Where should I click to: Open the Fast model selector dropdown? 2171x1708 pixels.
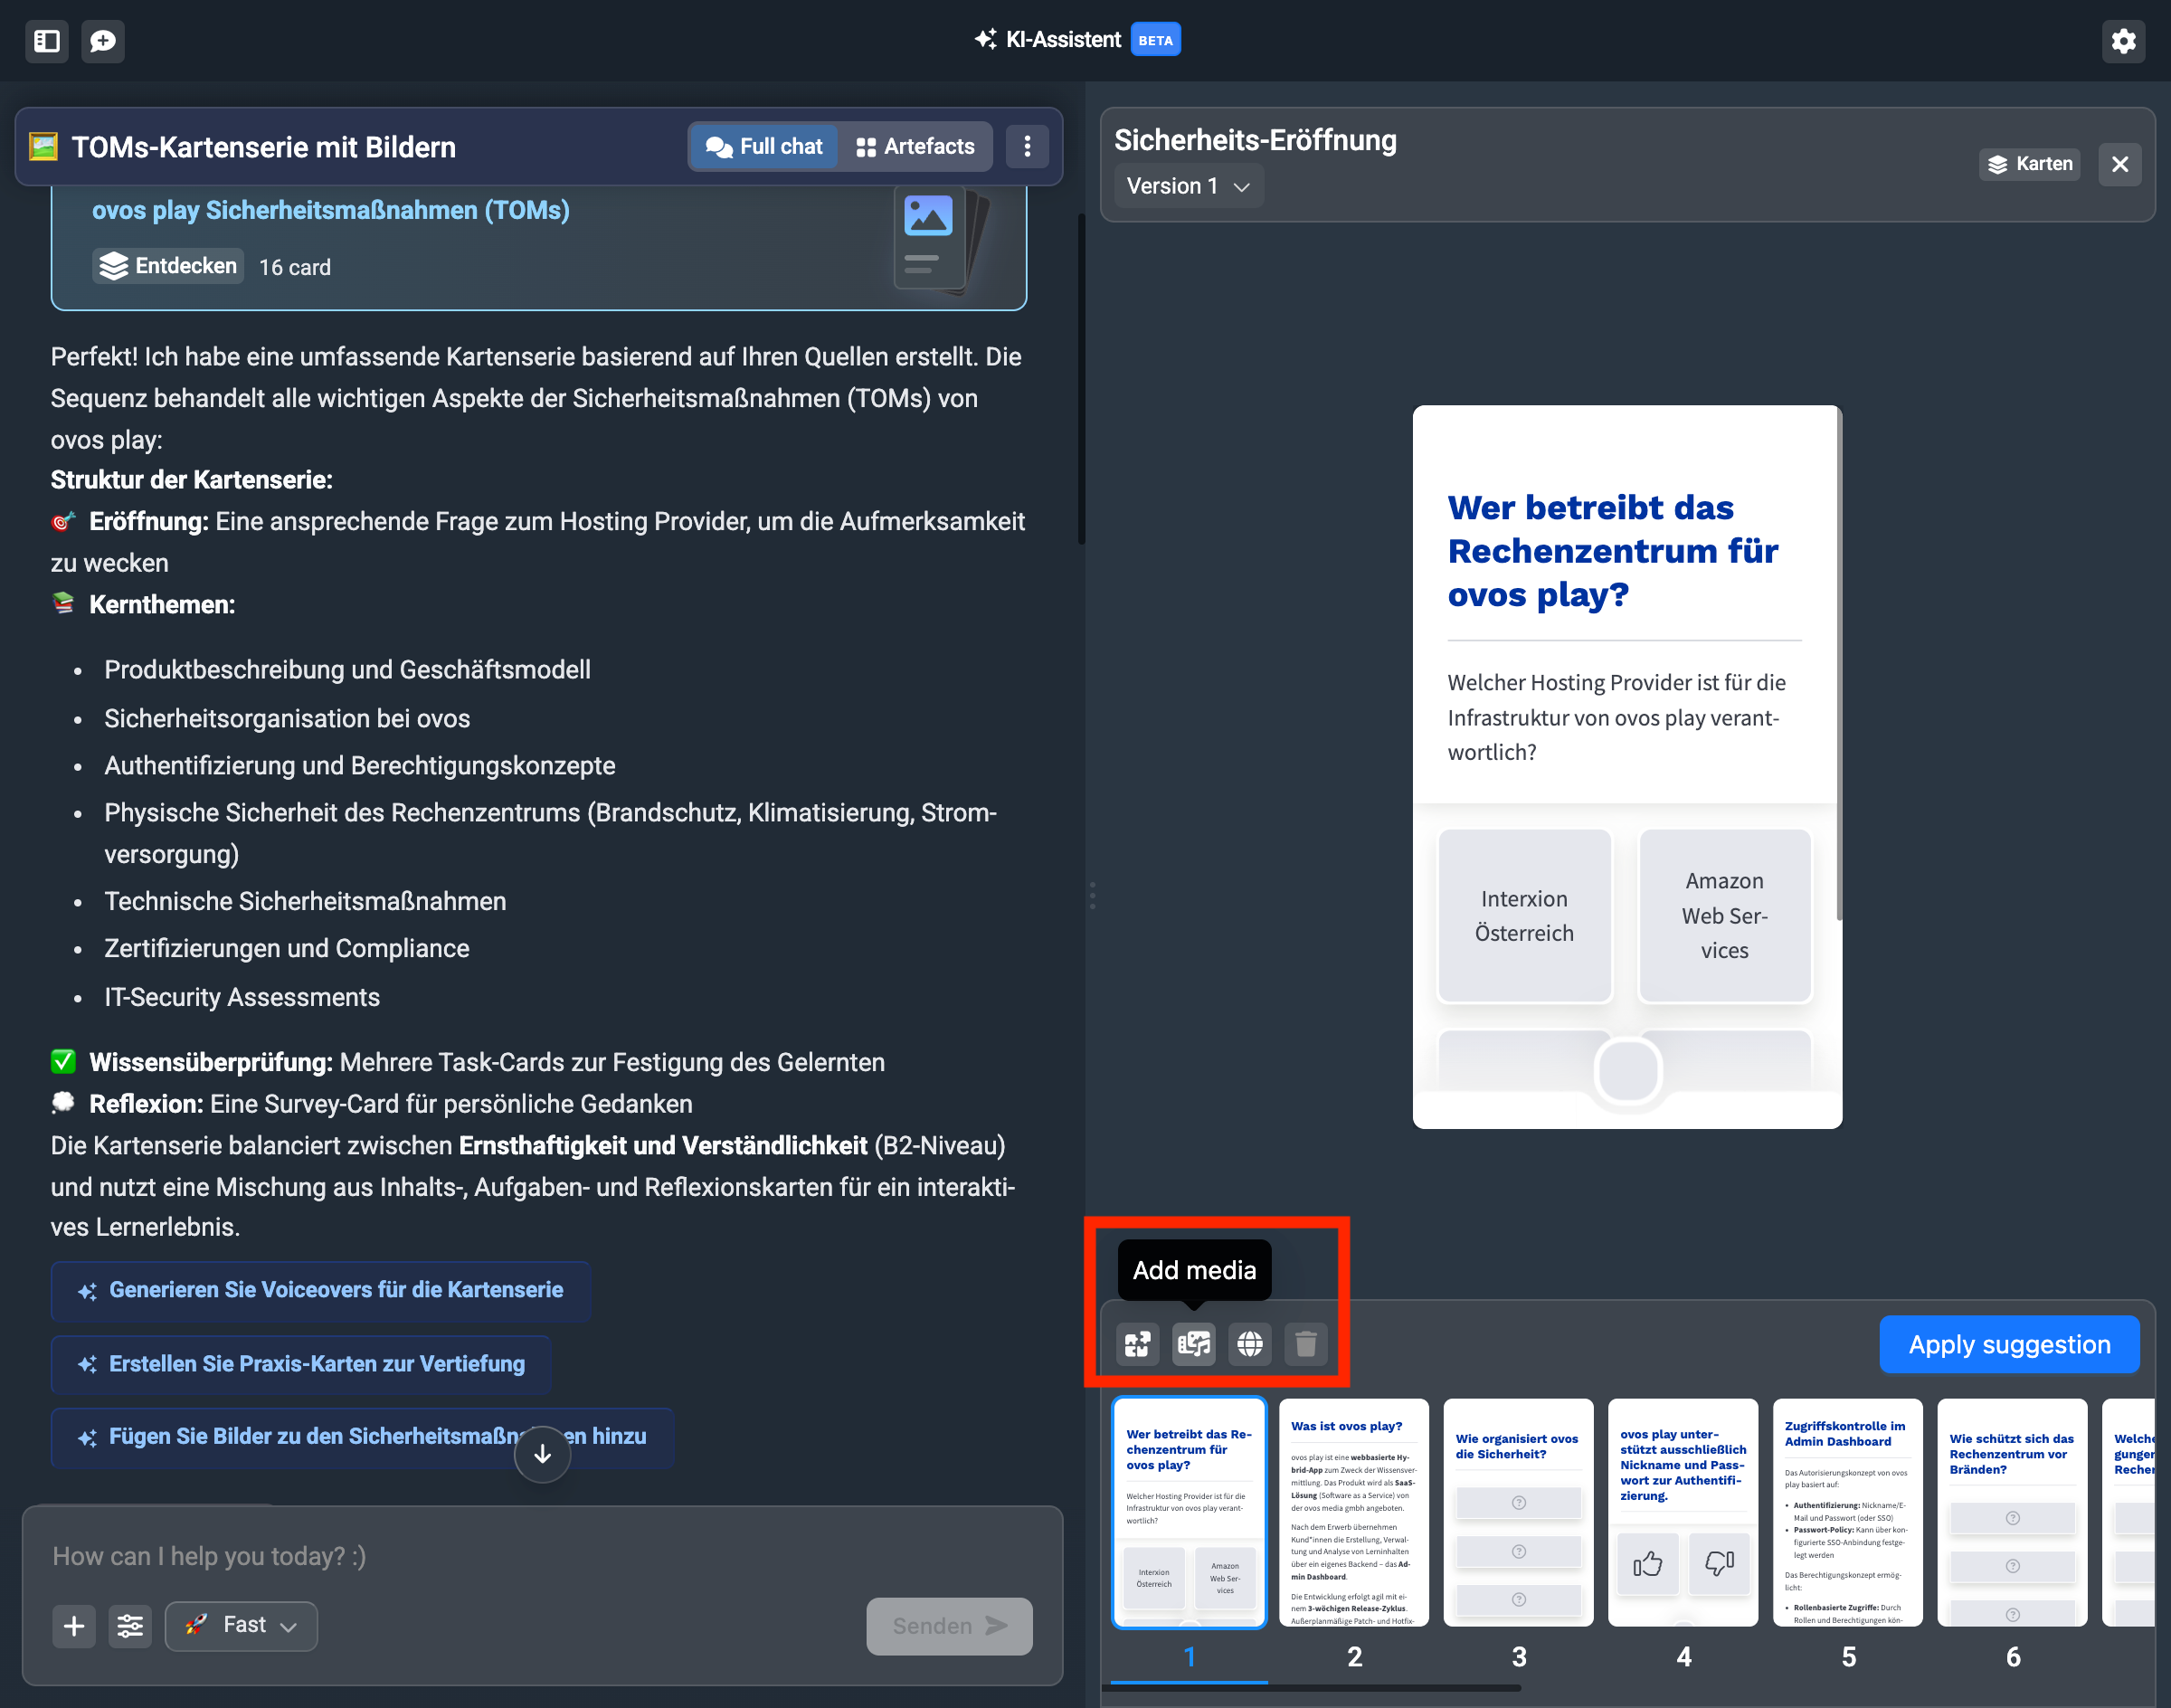pos(241,1626)
